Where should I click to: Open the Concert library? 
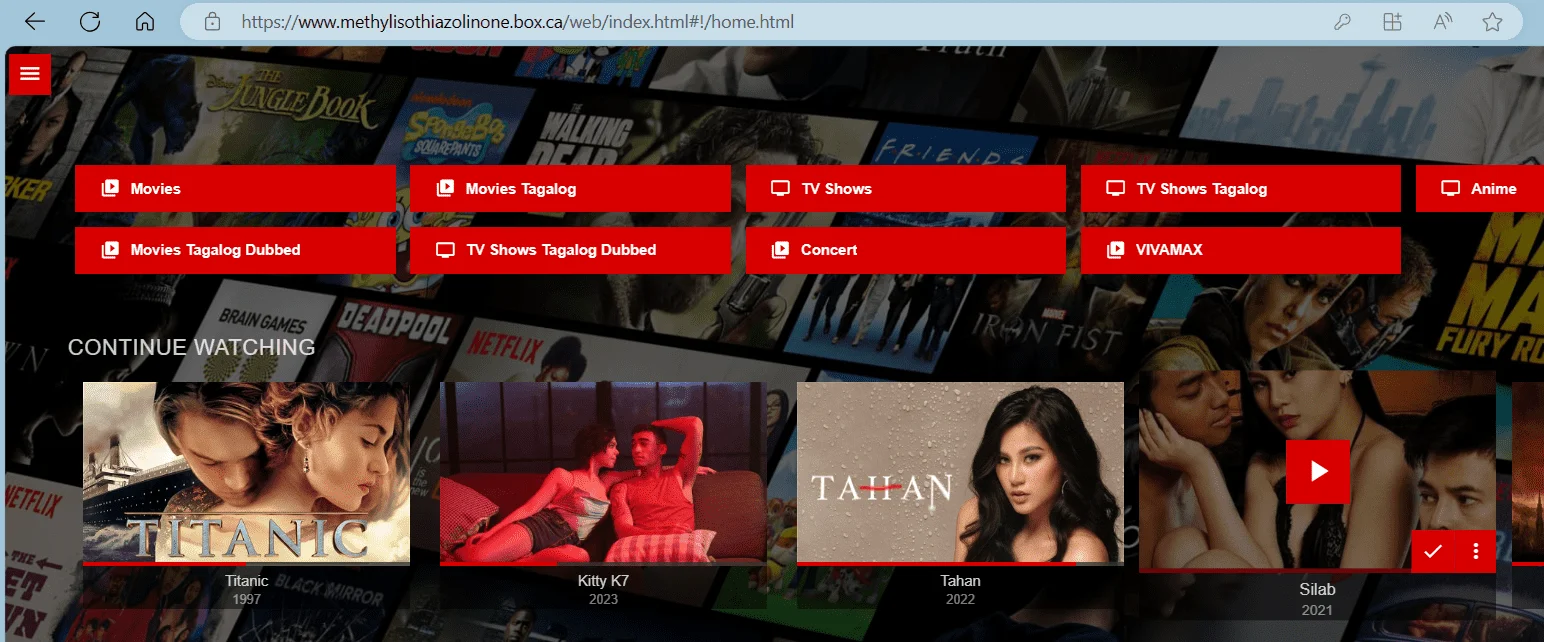tap(905, 250)
